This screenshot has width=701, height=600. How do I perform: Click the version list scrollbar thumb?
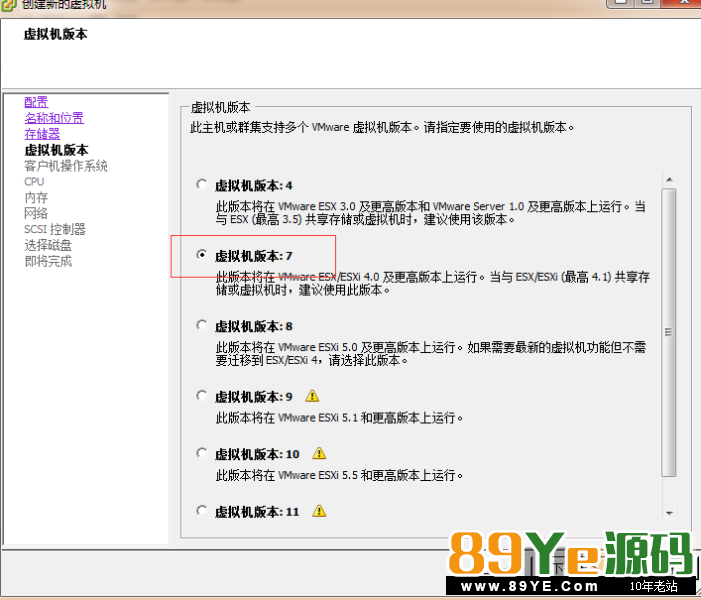pos(669,333)
